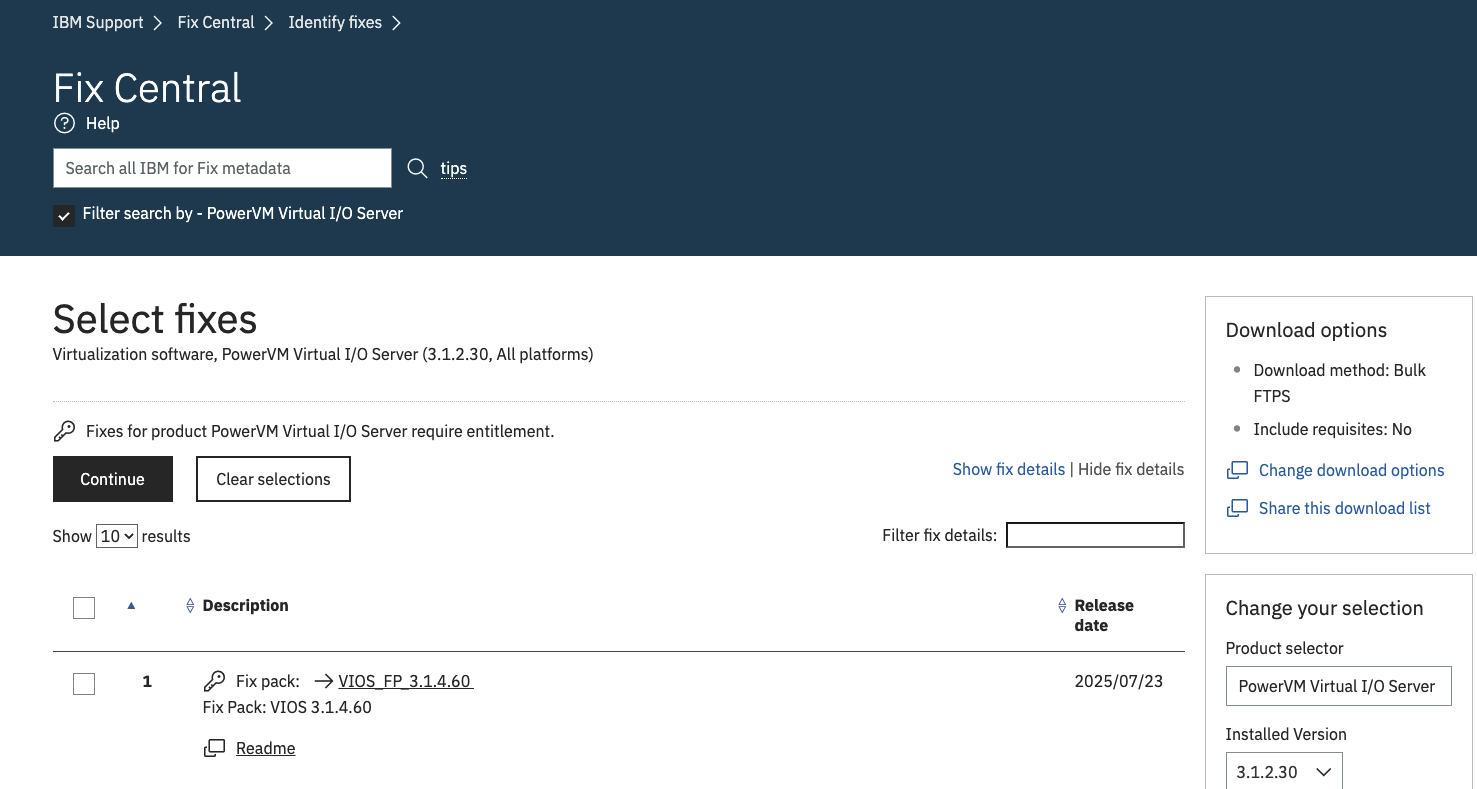Click sort icon next to Description header

pos(190,606)
